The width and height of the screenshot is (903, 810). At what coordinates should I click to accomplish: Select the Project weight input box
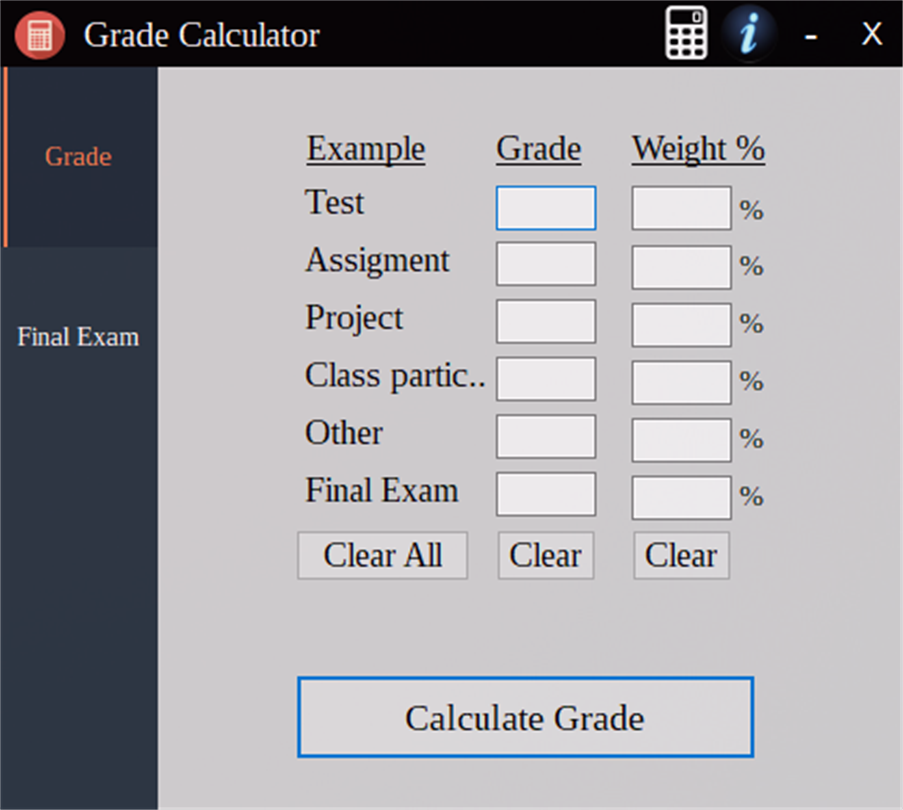point(681,325)
